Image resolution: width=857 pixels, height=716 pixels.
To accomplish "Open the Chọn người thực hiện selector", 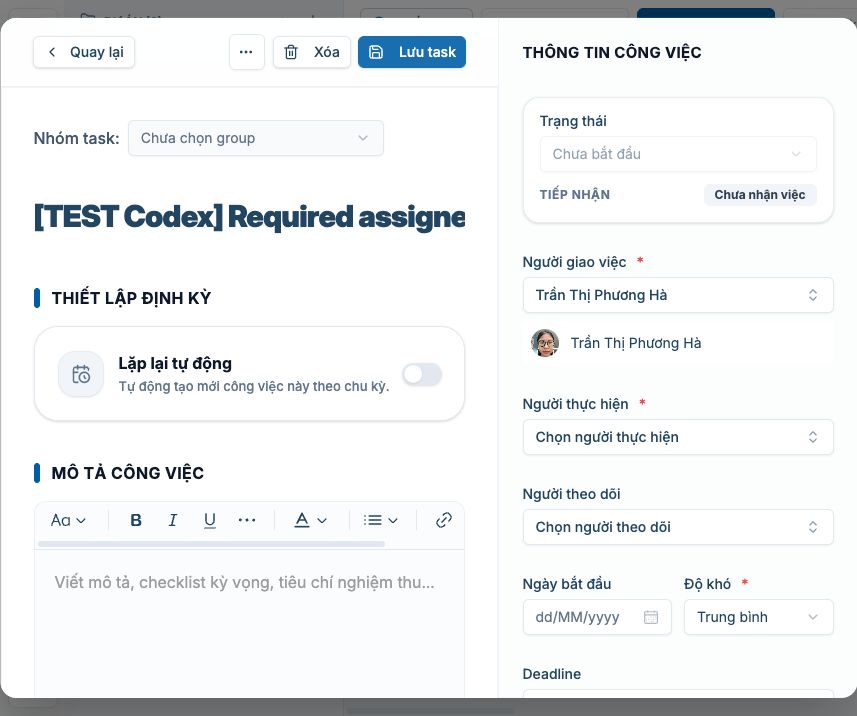I will (x=678, y=437).
